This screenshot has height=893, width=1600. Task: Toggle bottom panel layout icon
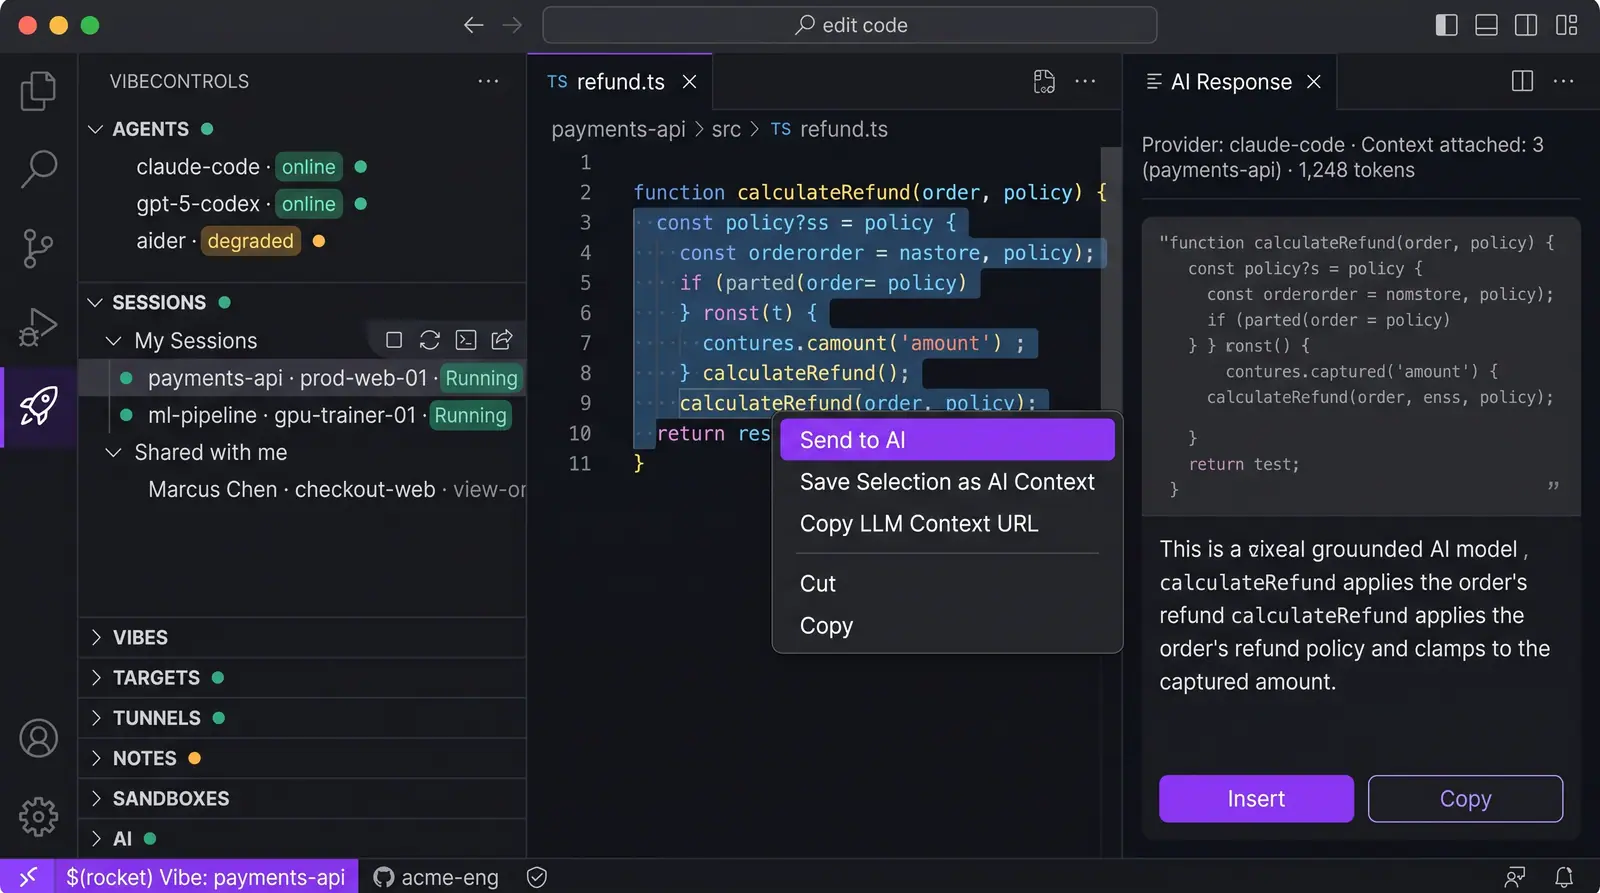[x=1486, y=25]
